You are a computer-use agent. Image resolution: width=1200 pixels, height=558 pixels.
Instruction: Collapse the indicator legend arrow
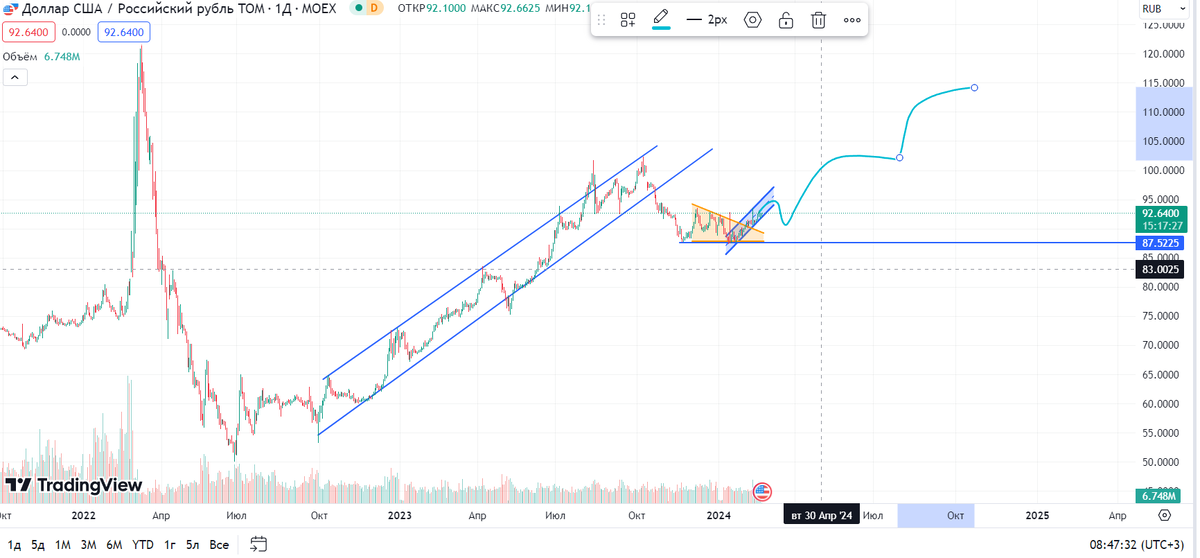click(x=14, y=78)
